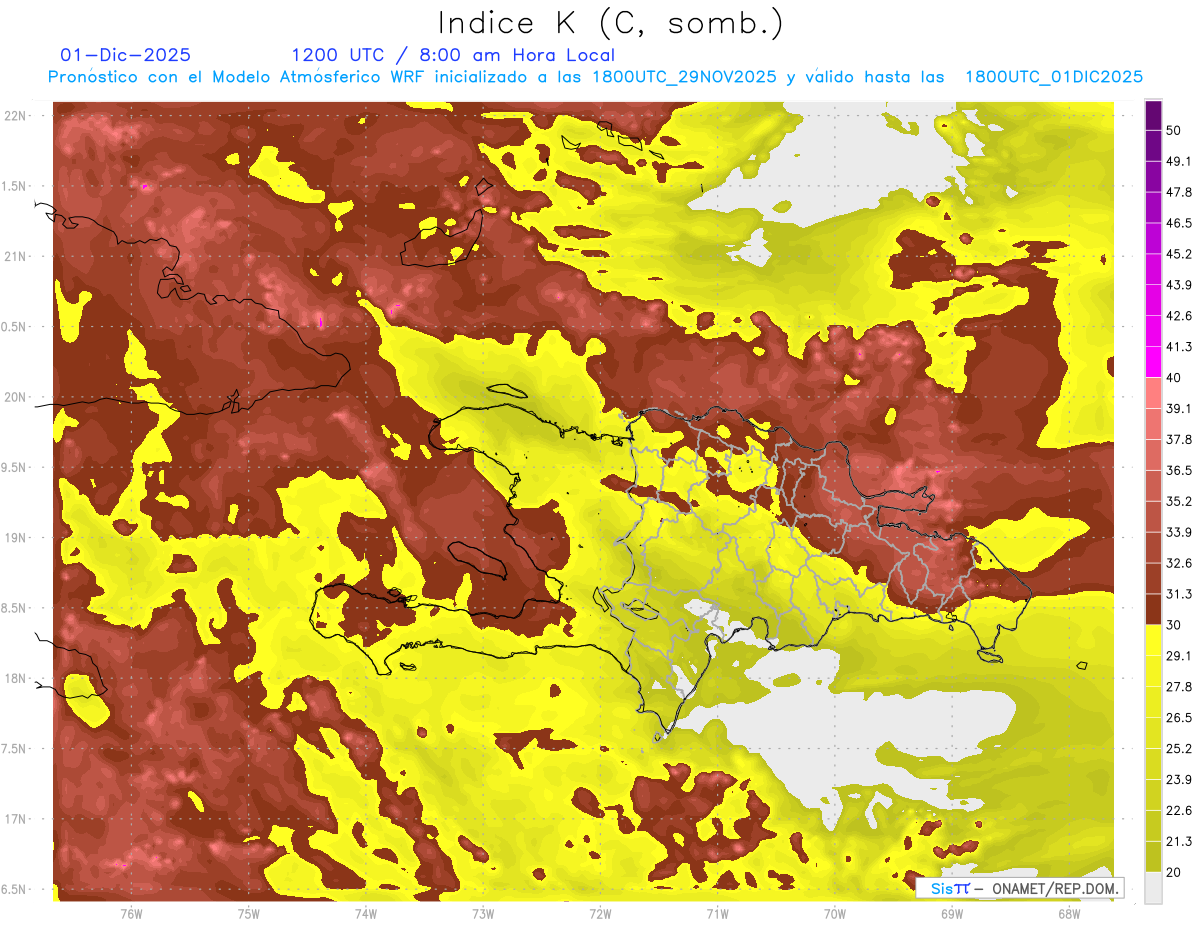Click the bright magenta swatch between 40 and 41.3

[x=1153, y=362]
